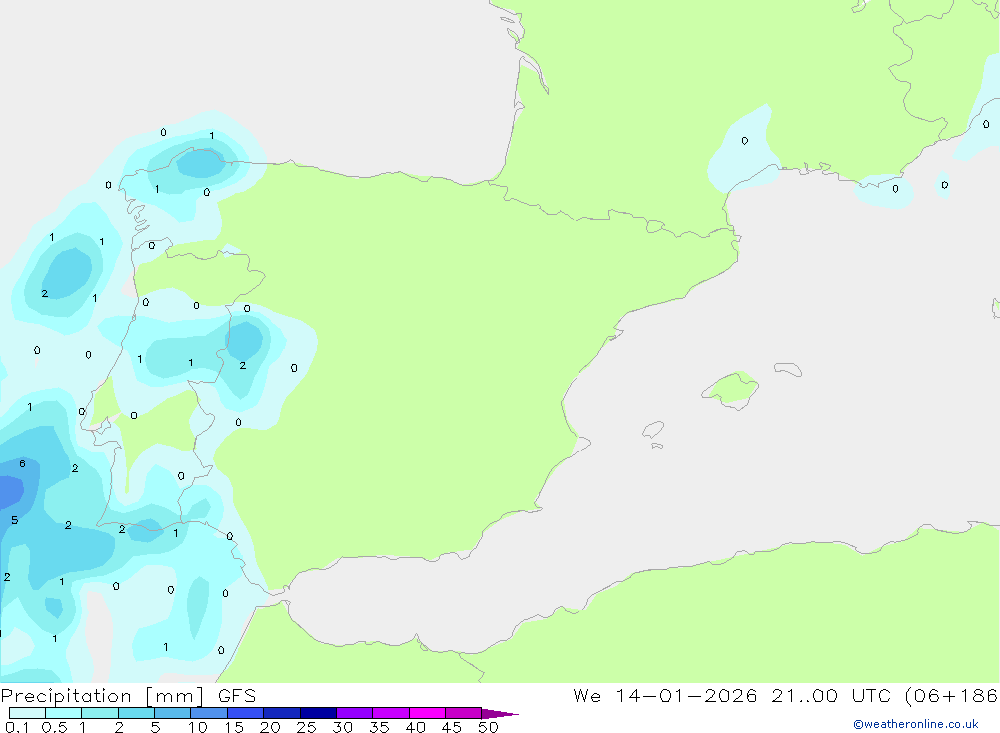Image resolution: width=1000 pixels, height=733 pixels.
Task: Click the "5" precipitation value on the map
Action: point(15,520)
